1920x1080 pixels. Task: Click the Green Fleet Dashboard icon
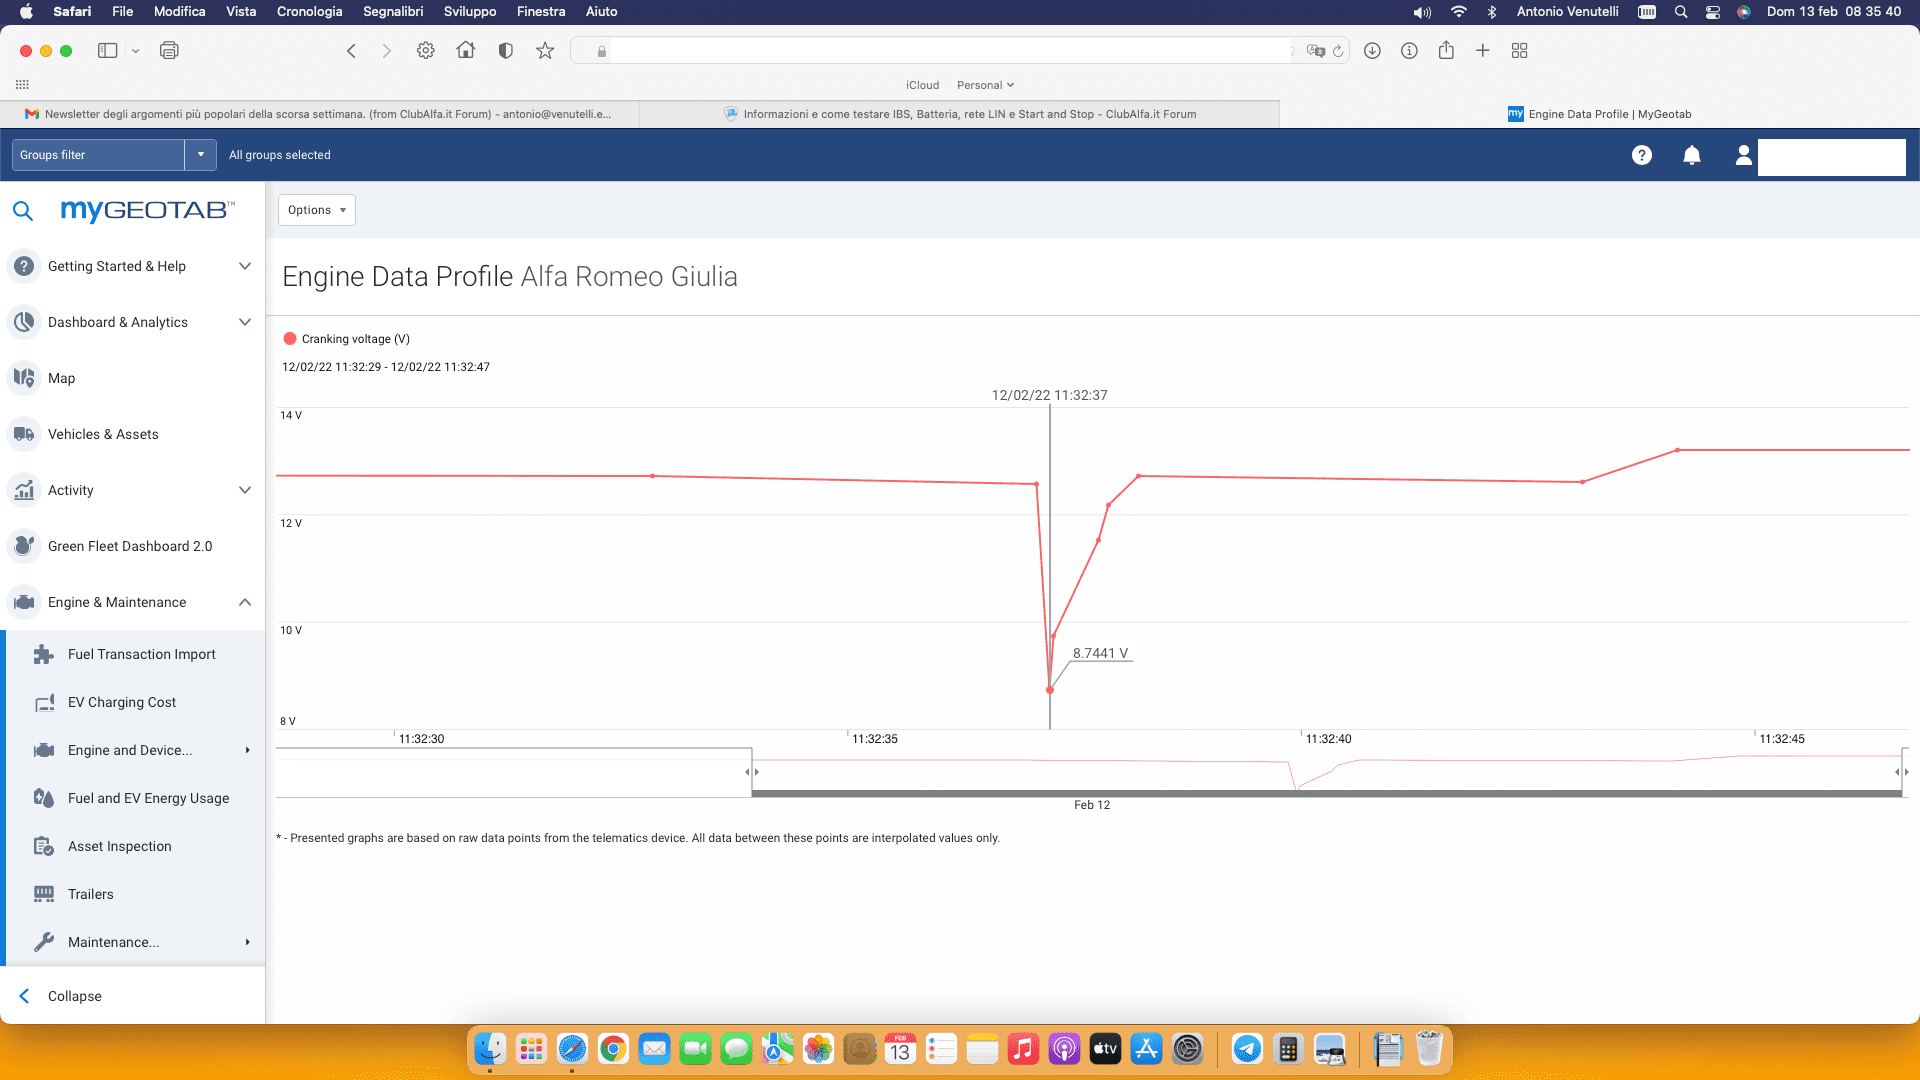coord(24,546)
